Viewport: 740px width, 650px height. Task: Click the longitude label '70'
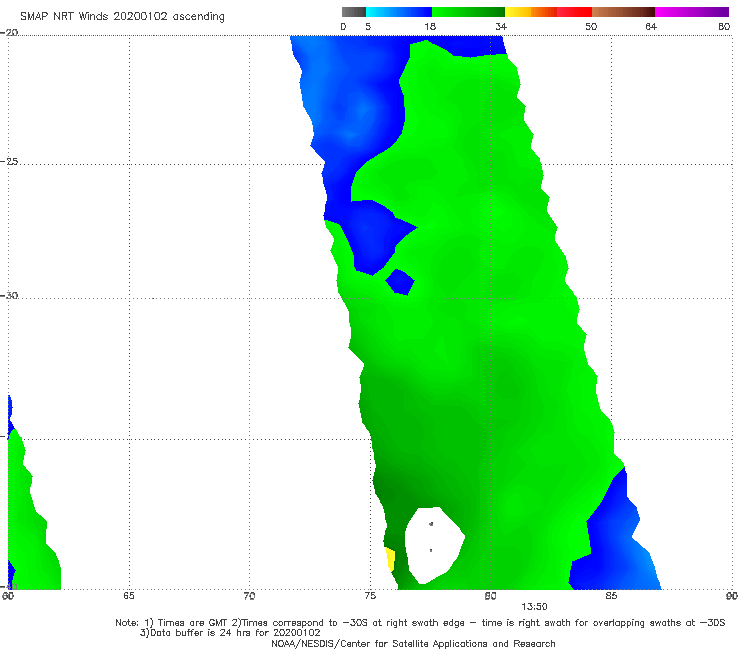249,596
